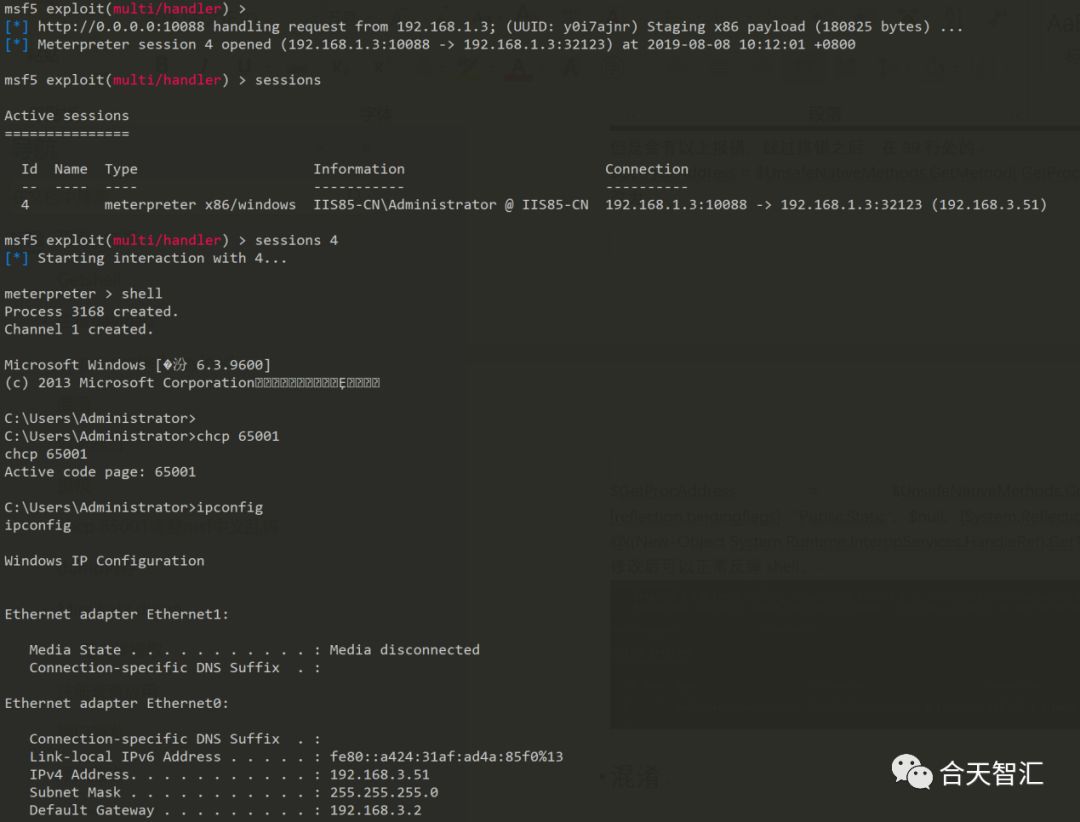This screenshot has height=822, width=1080.
Task: Click 'Media disconnected' value
Action: coord(404,650)
